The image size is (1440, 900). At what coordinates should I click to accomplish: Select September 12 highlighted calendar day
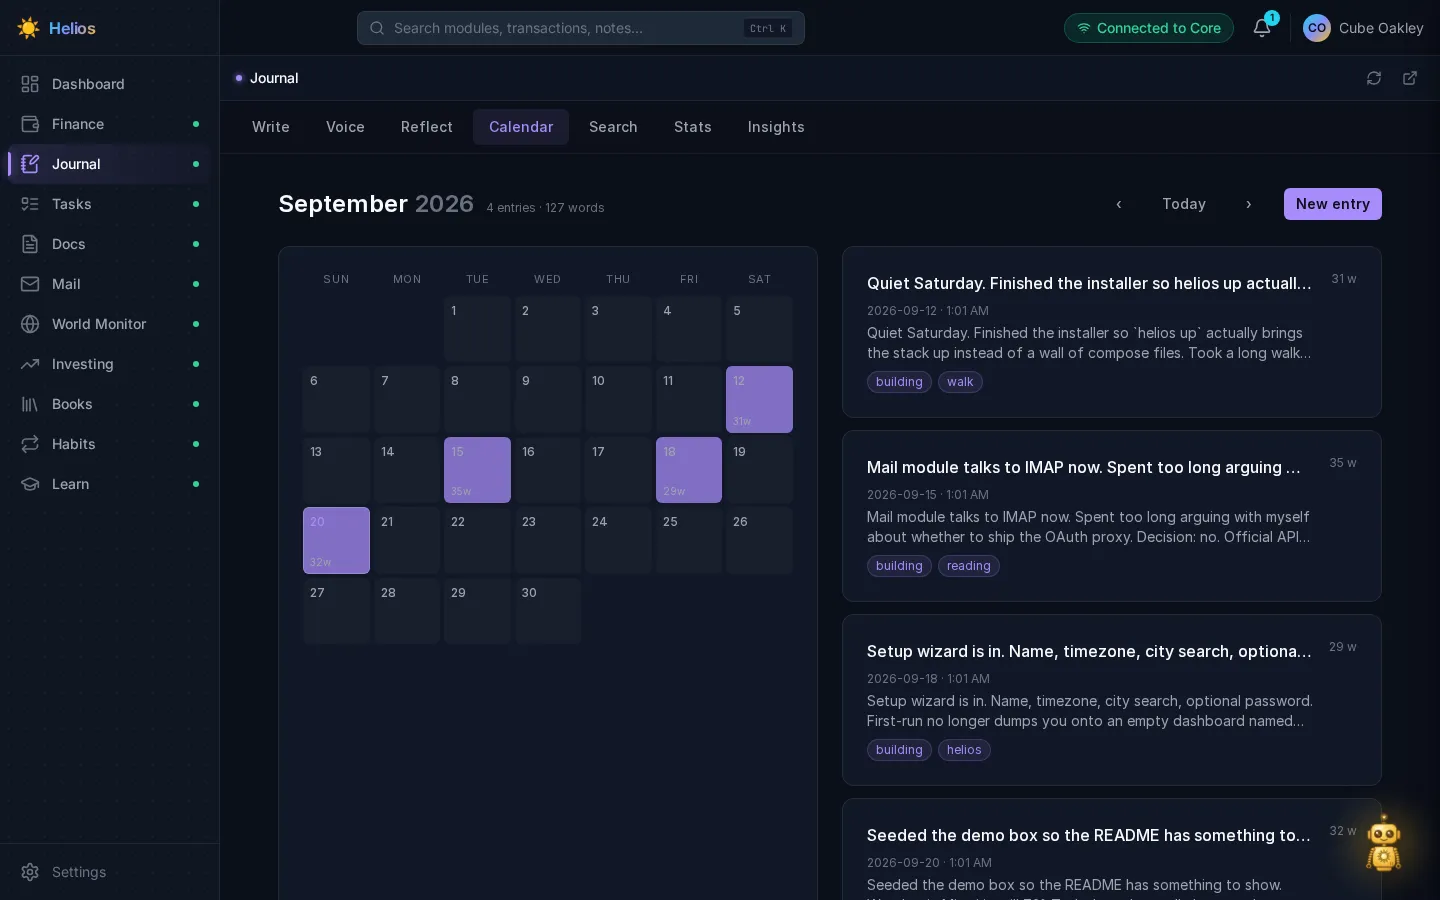759,400
